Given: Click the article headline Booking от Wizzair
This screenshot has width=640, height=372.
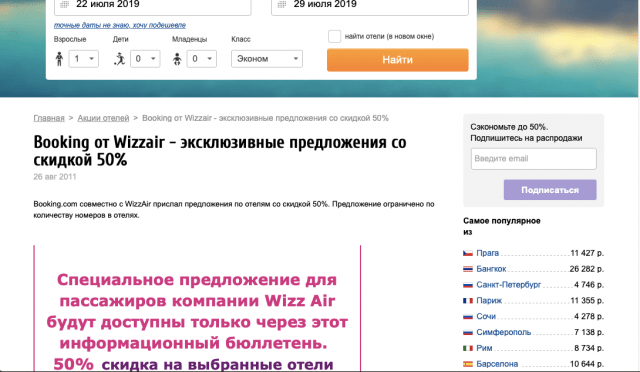Looking at the screenshot, I should tap(220, 151).
